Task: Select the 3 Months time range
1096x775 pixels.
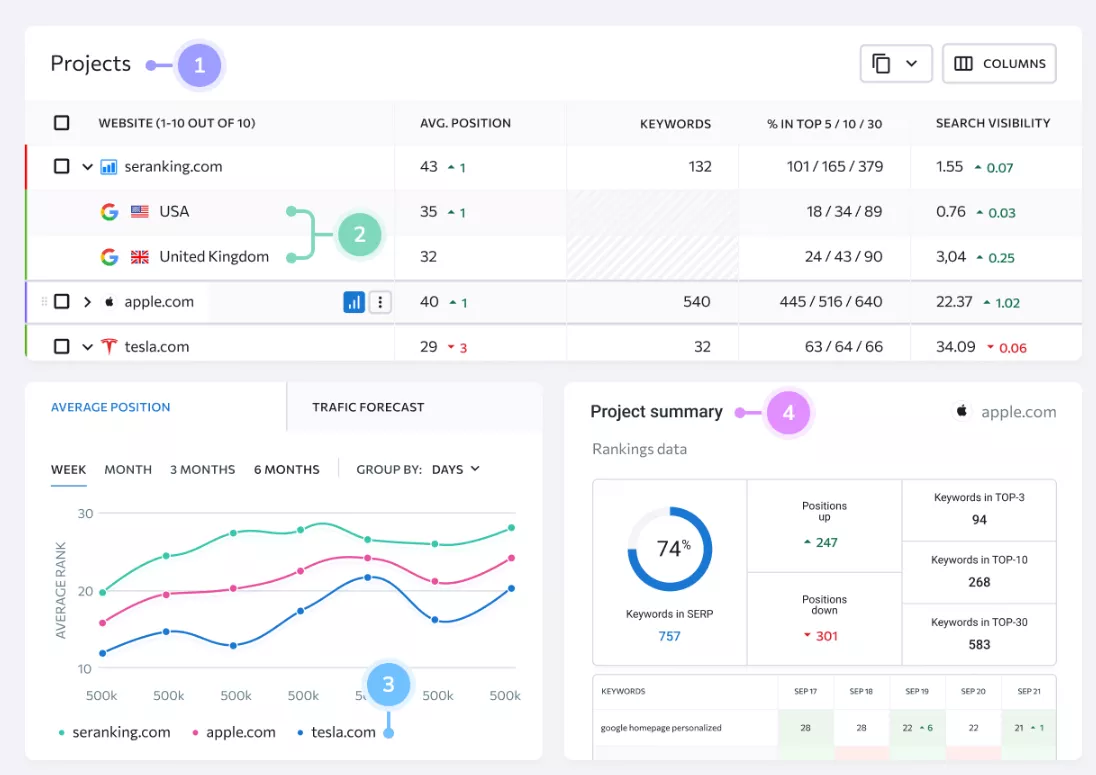Action: [x=203, y=470]
